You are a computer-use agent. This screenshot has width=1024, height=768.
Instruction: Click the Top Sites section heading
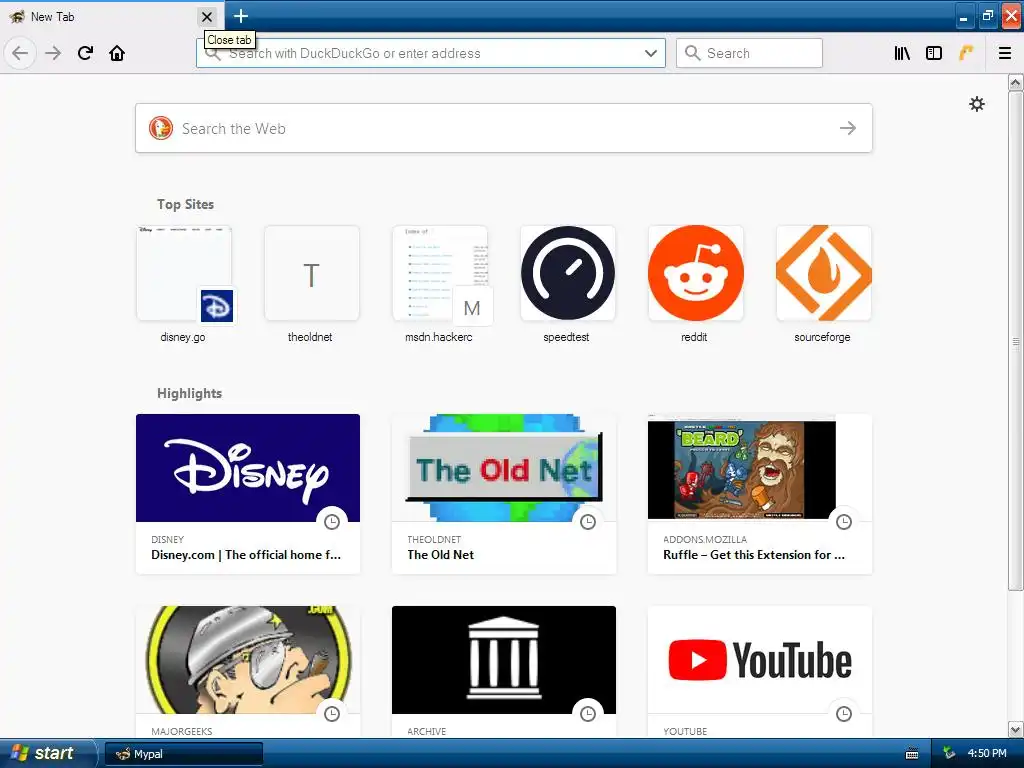click(x=185, y=204)
